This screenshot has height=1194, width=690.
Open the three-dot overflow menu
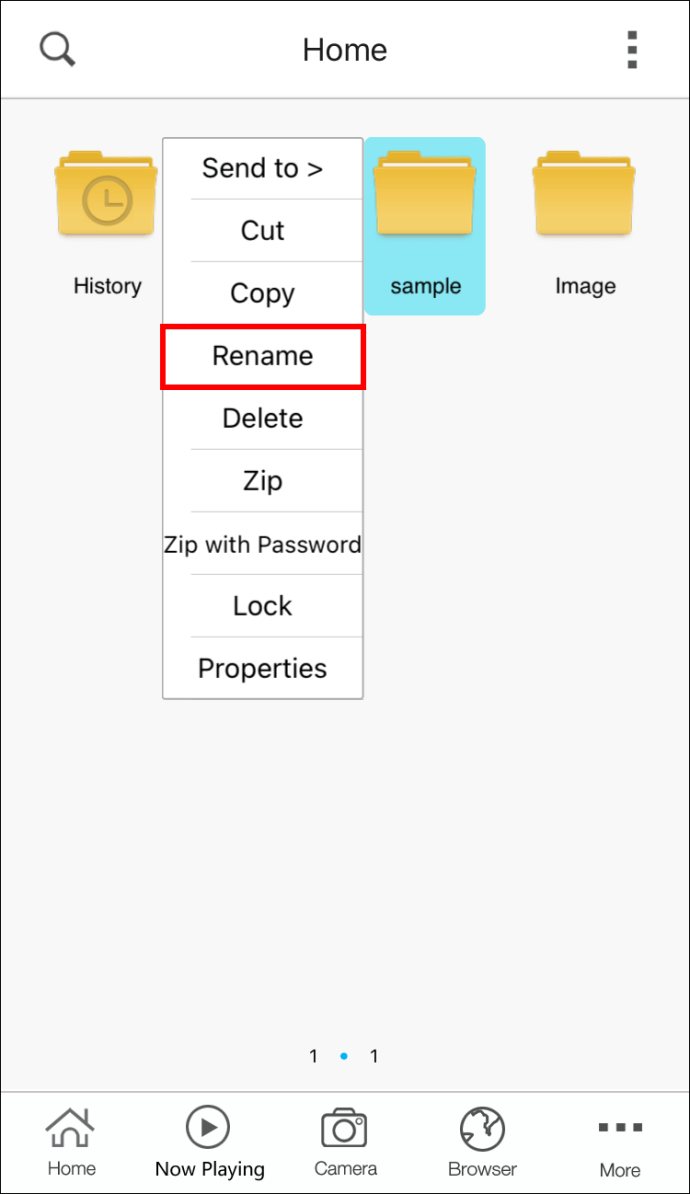click(x=631, y=49)
